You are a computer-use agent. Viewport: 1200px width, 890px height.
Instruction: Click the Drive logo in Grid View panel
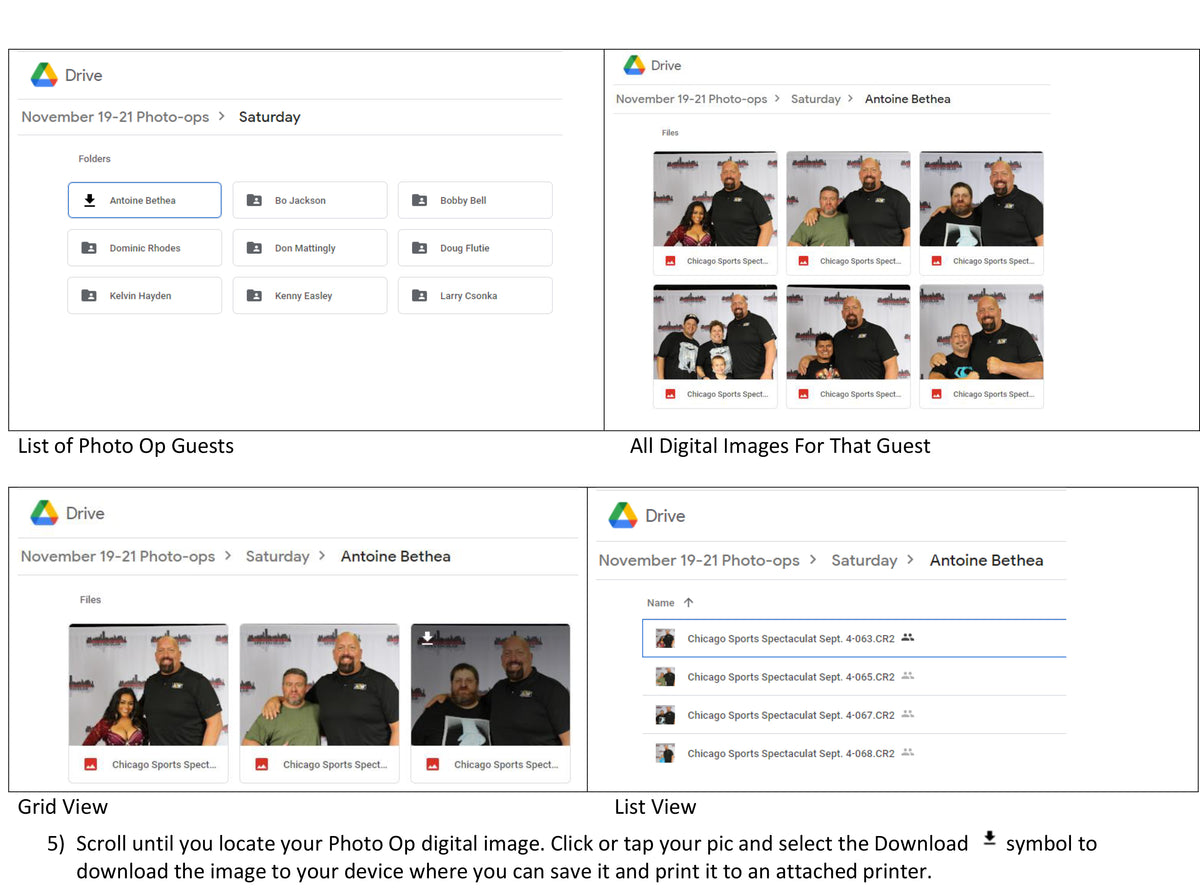point(44,513)
